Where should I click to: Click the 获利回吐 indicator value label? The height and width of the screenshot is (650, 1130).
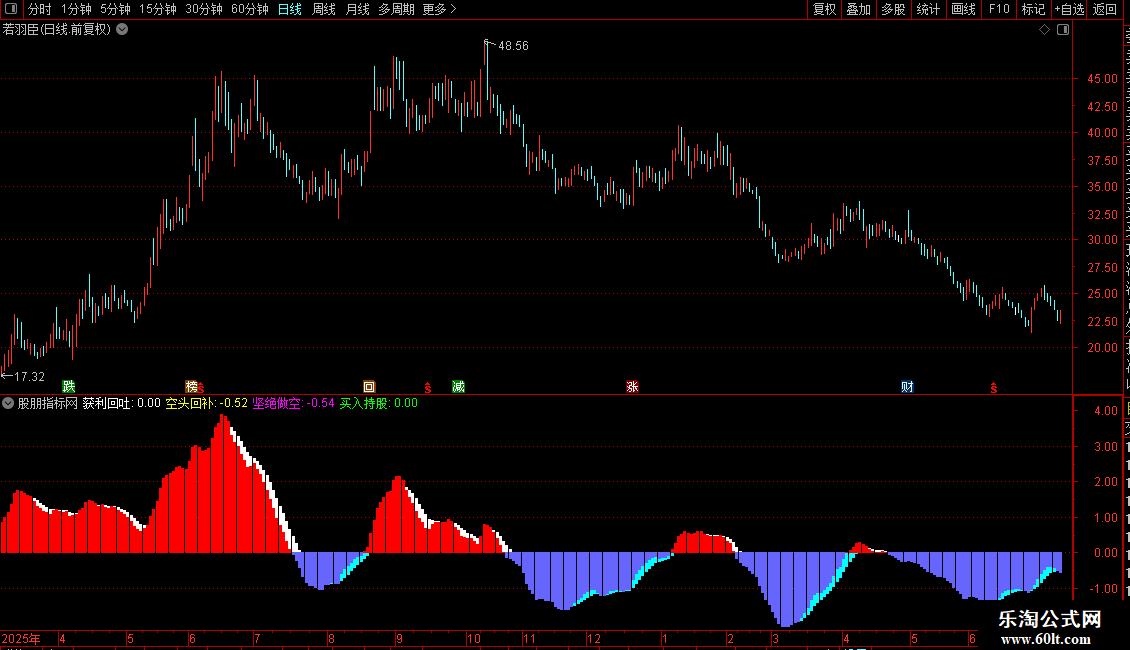(121, 403)
